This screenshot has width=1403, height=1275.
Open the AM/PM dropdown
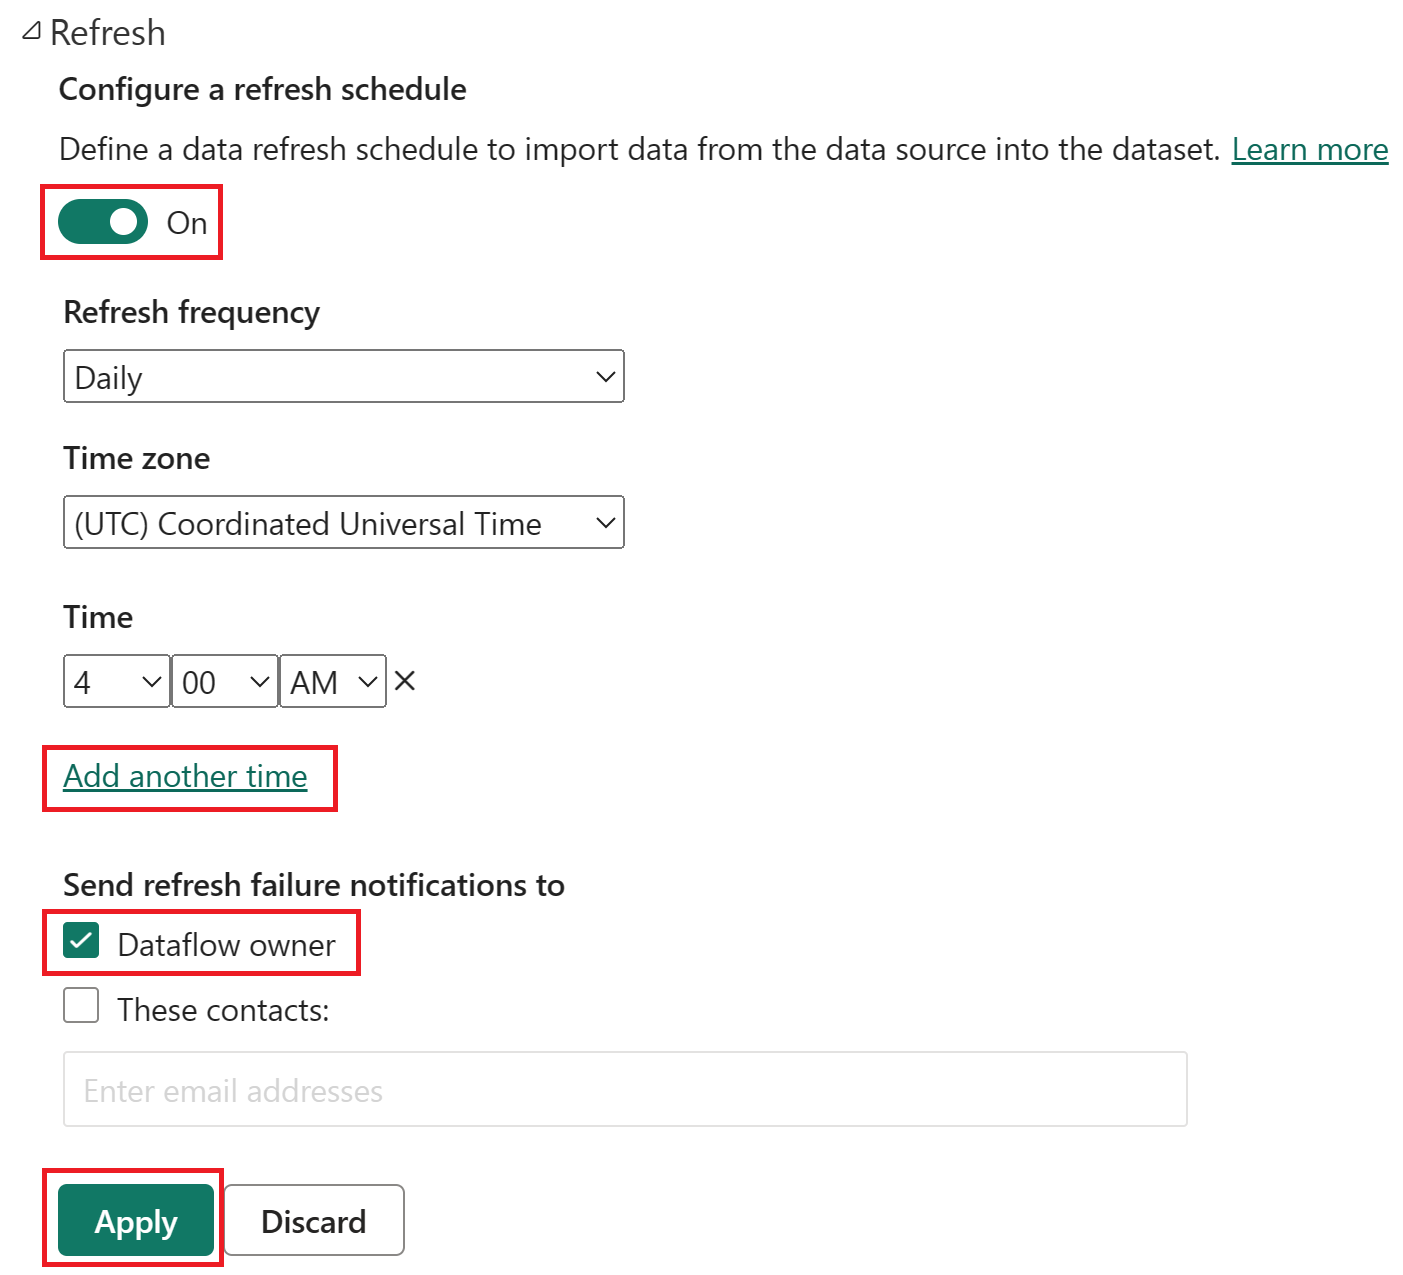[x=331, y=681]
